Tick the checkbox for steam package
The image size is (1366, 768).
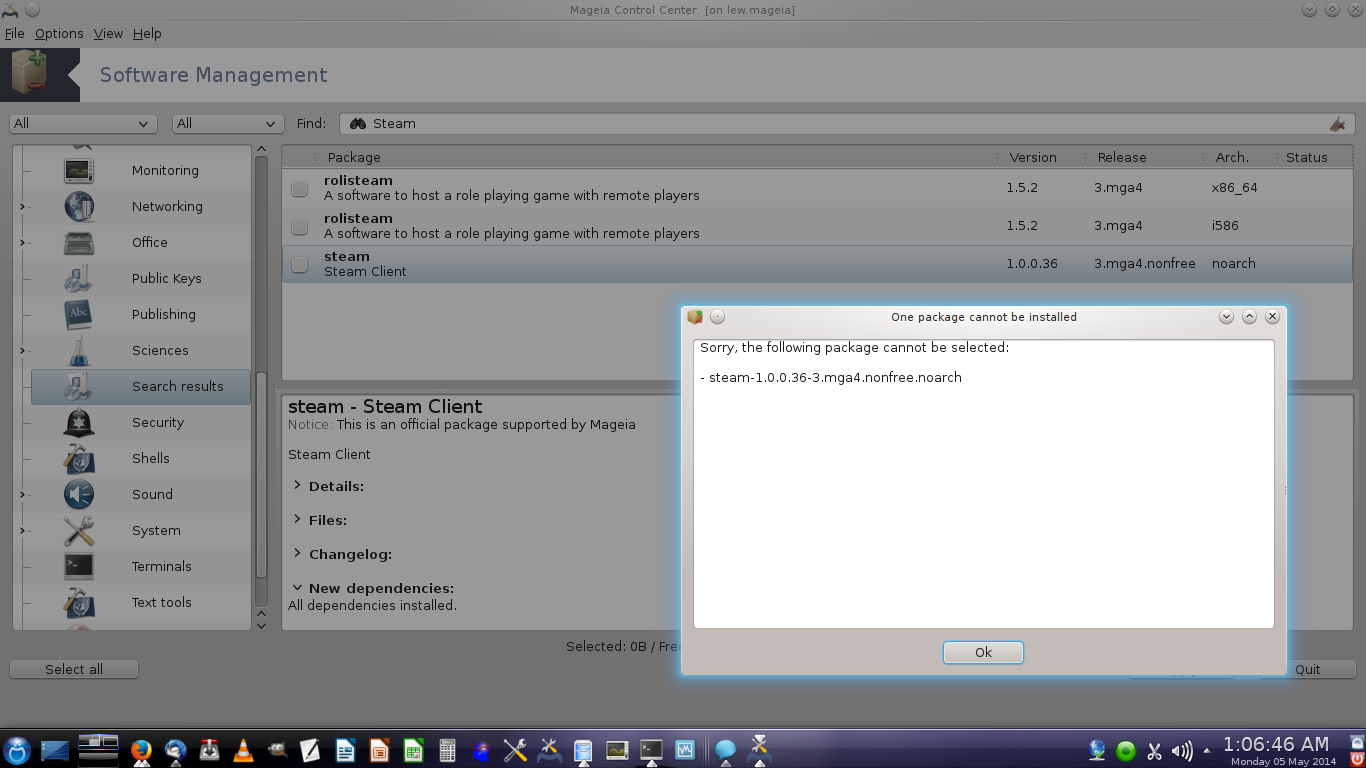pyautogui.click(x=299, y=264)
